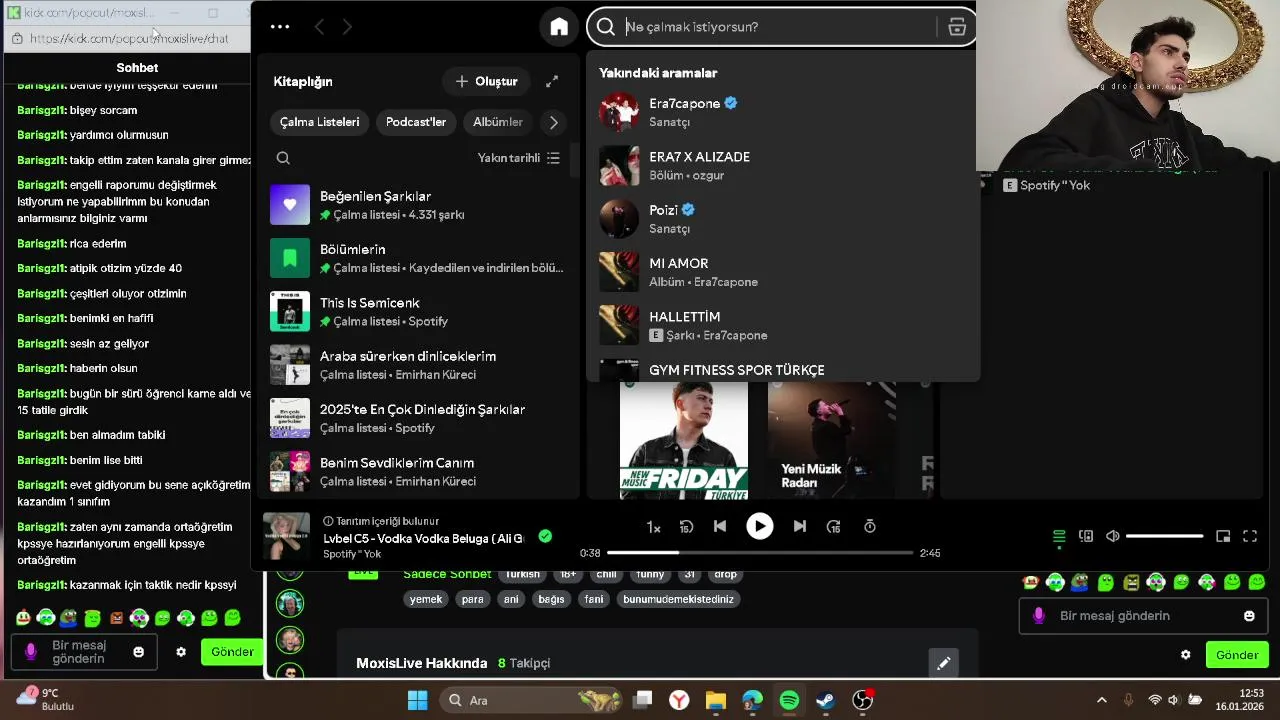Open emoji picker in right Kick chat

[x=1249, y=616]
